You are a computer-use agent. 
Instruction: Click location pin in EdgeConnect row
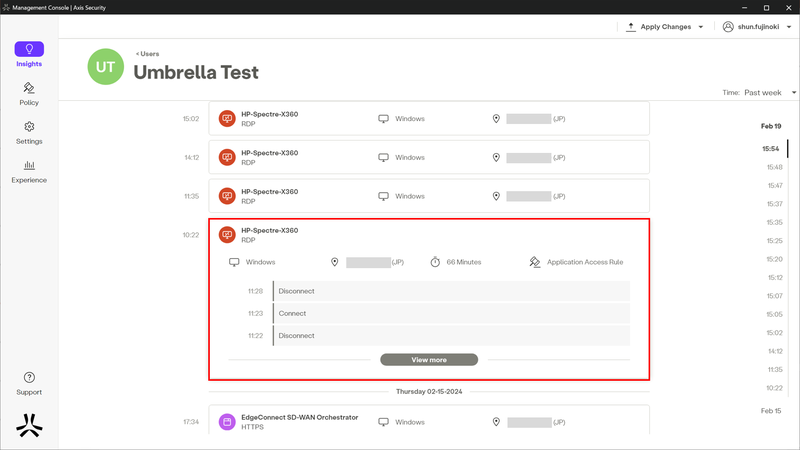(496, 422)
